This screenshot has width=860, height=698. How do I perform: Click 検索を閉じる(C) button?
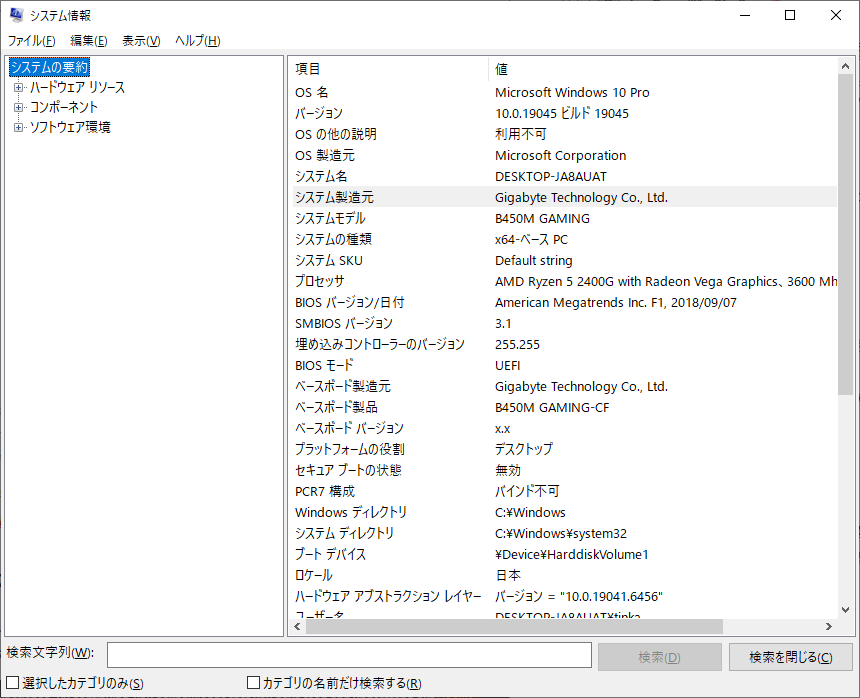click(790, 657)
